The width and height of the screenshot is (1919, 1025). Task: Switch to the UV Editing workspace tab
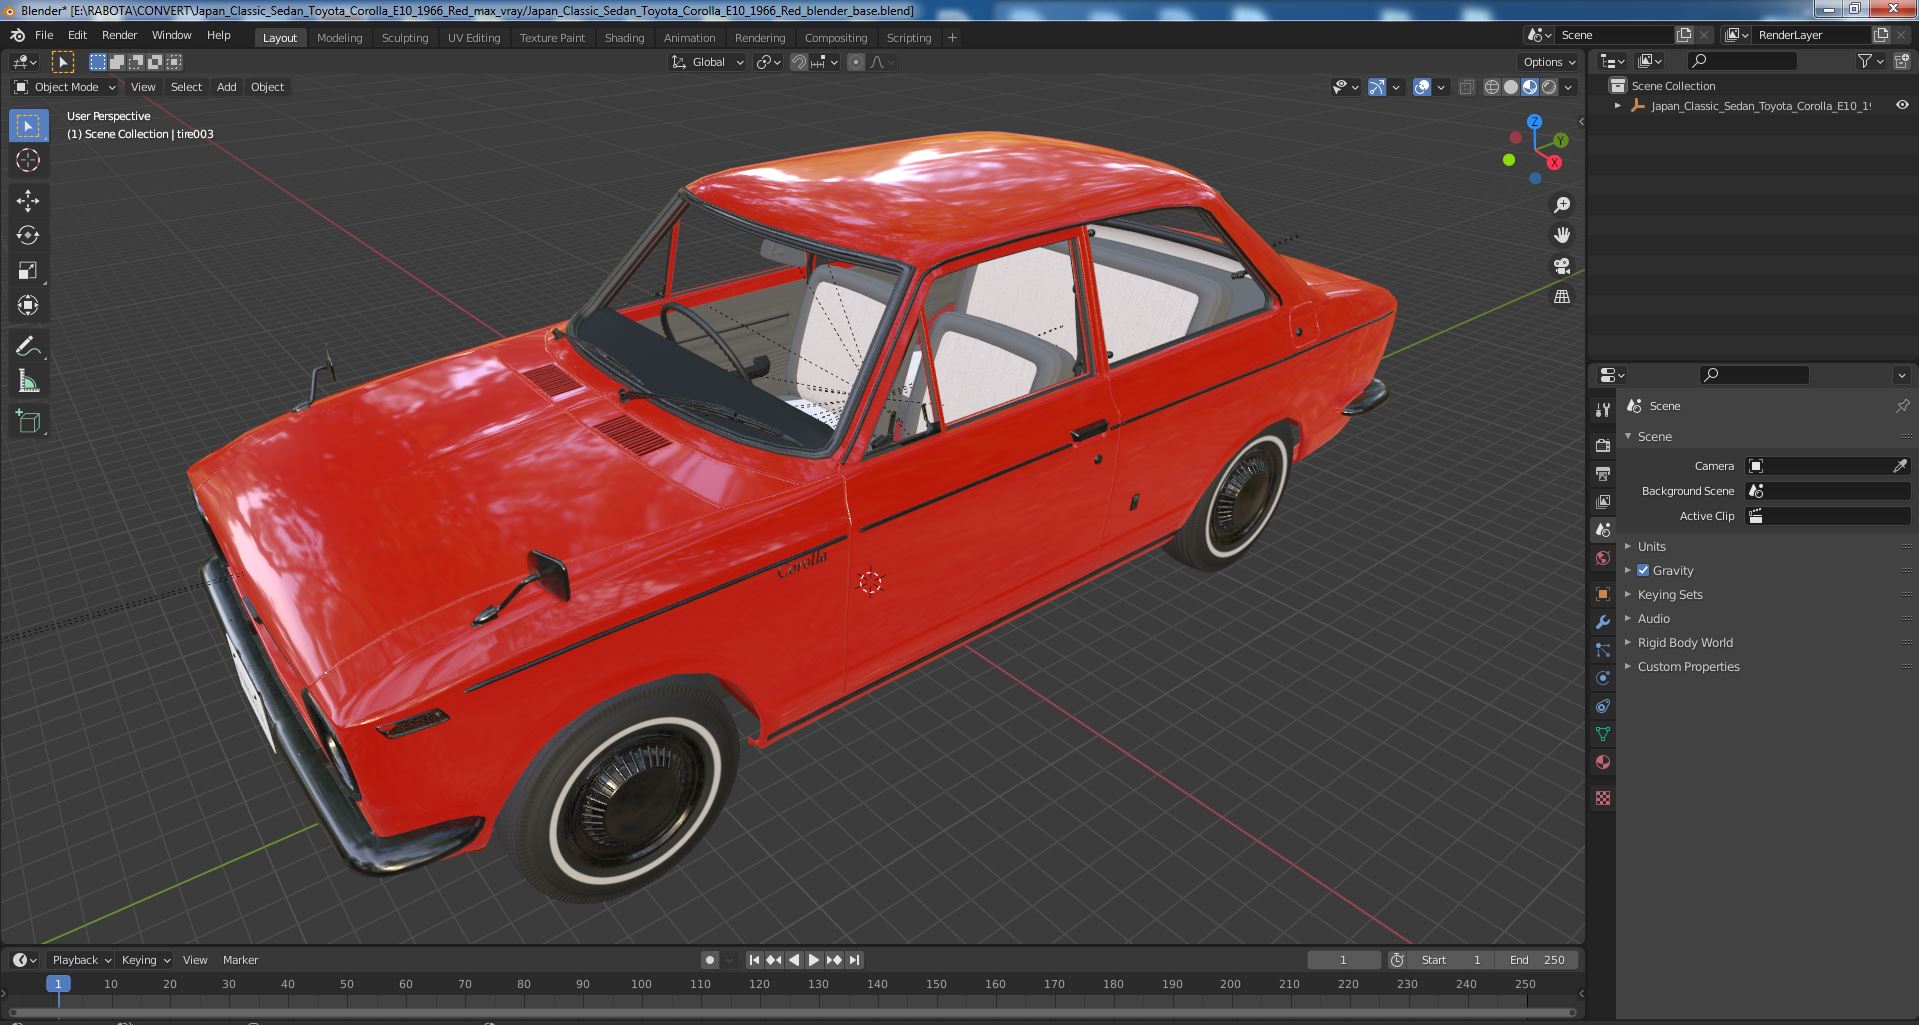474,38
